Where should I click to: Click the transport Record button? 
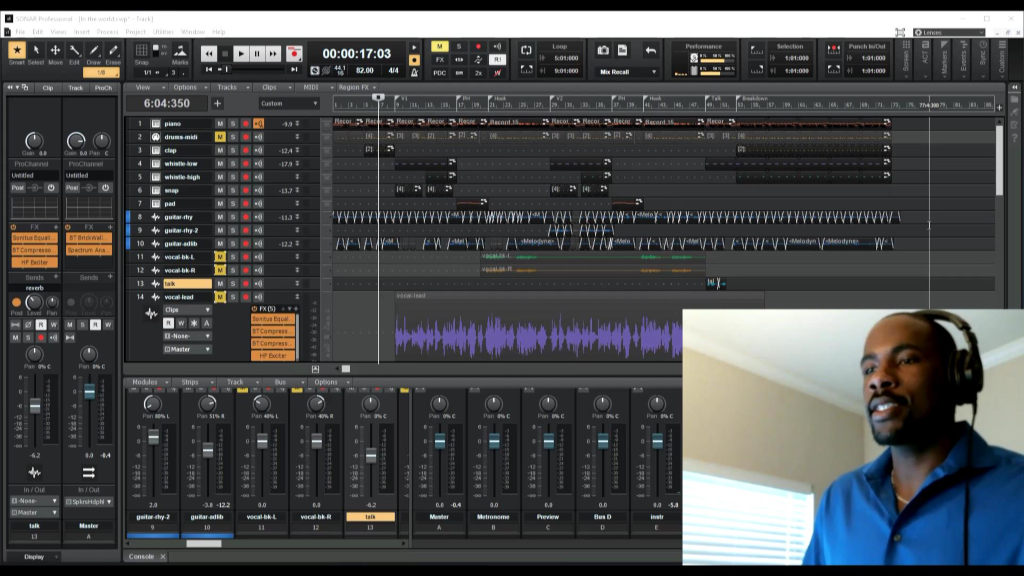coord(294,54)
